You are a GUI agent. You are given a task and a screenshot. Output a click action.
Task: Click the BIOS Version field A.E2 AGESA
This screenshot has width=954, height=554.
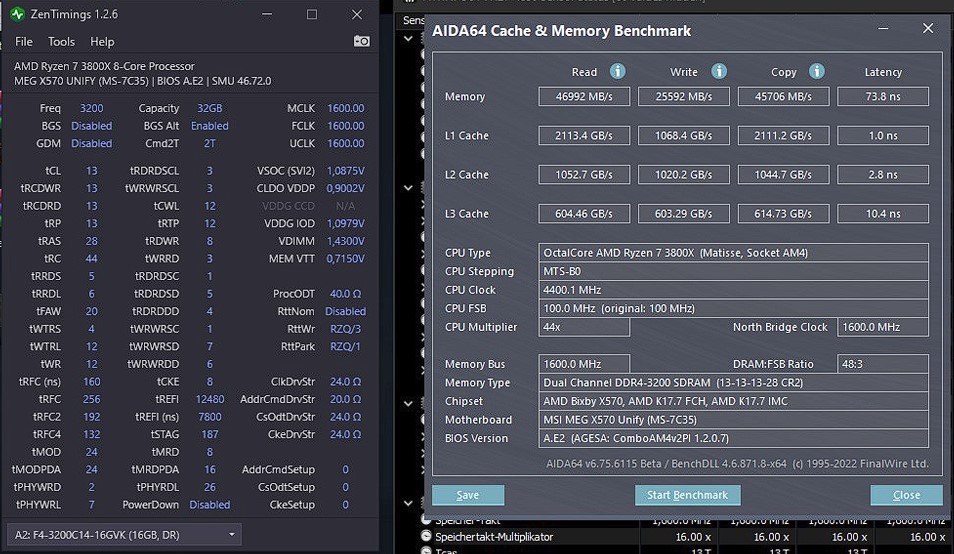coord(733,438)
